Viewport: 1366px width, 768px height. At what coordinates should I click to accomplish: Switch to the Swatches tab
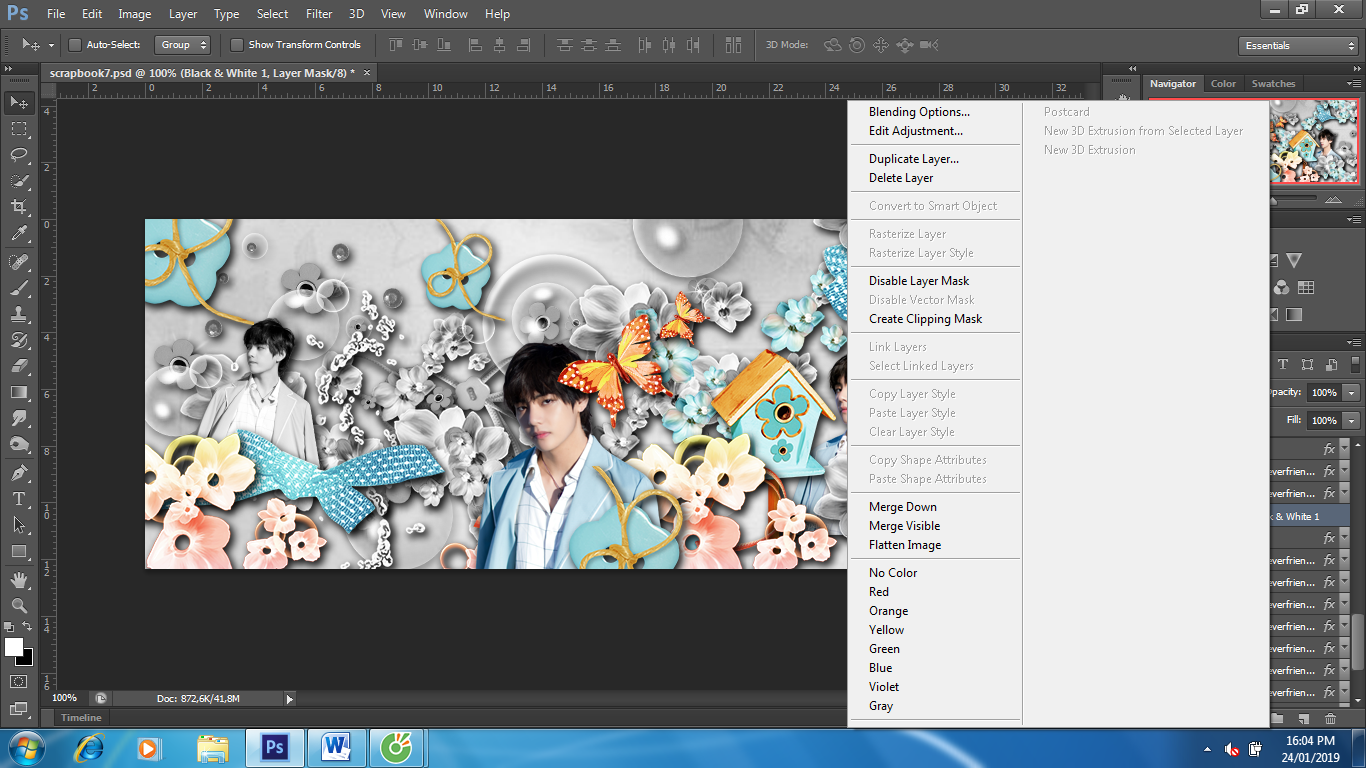[x=1273, y=84]
